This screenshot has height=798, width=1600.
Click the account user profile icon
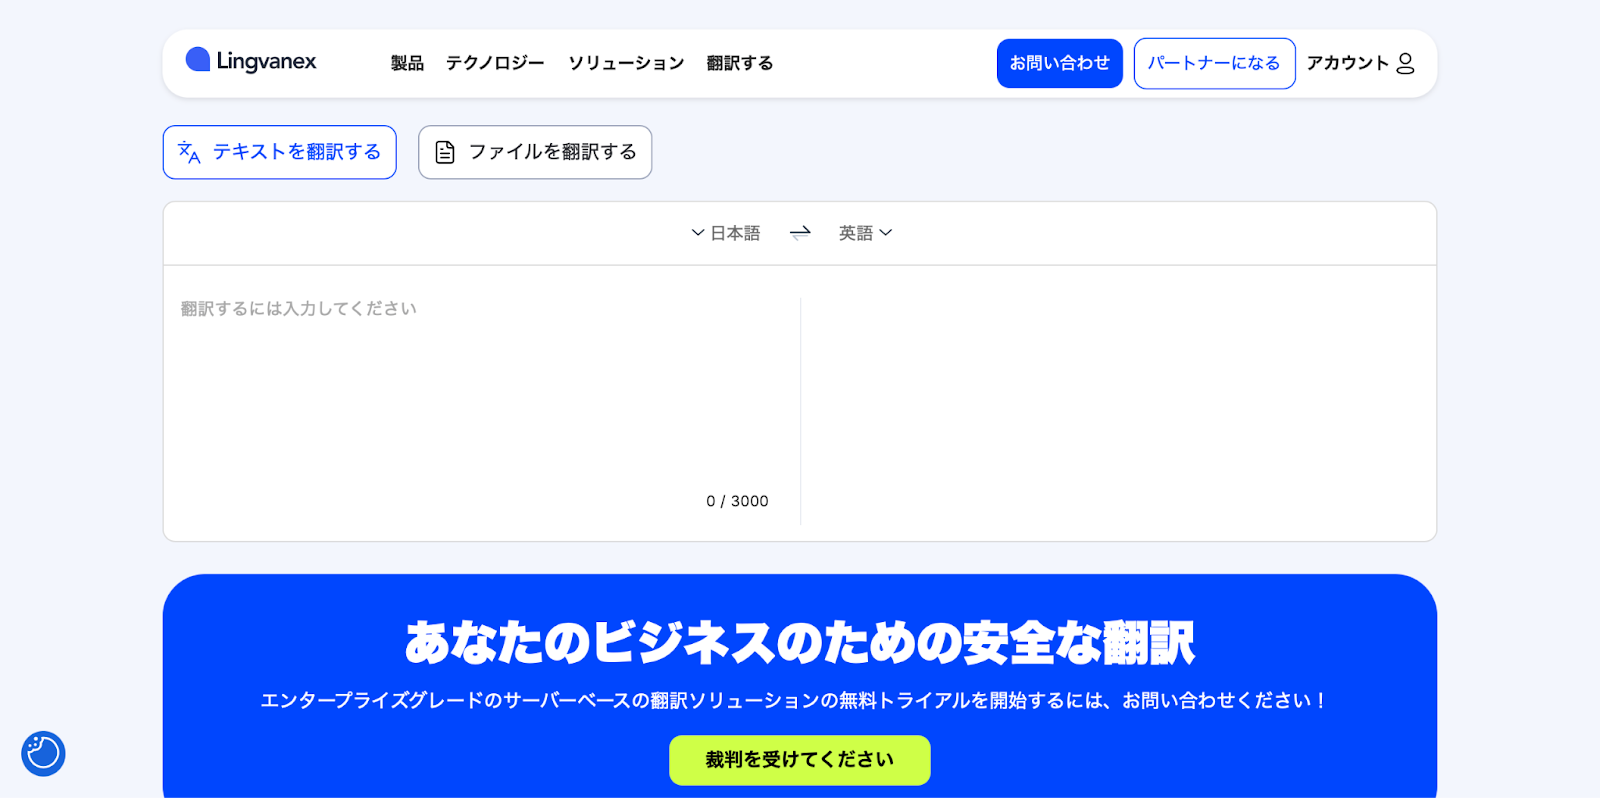pyautogui.click(x=1405, y=63)
